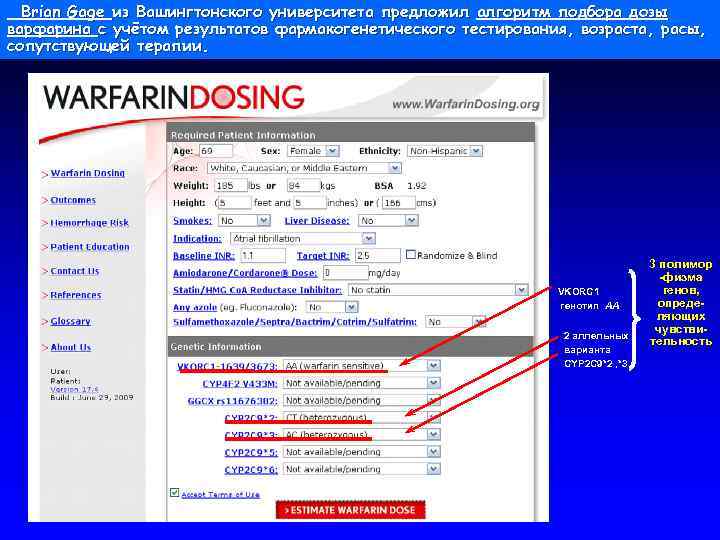Viewport: 720px width, 540px height.
Task: Open the Outcomes sidebar link
Action: 73,200
